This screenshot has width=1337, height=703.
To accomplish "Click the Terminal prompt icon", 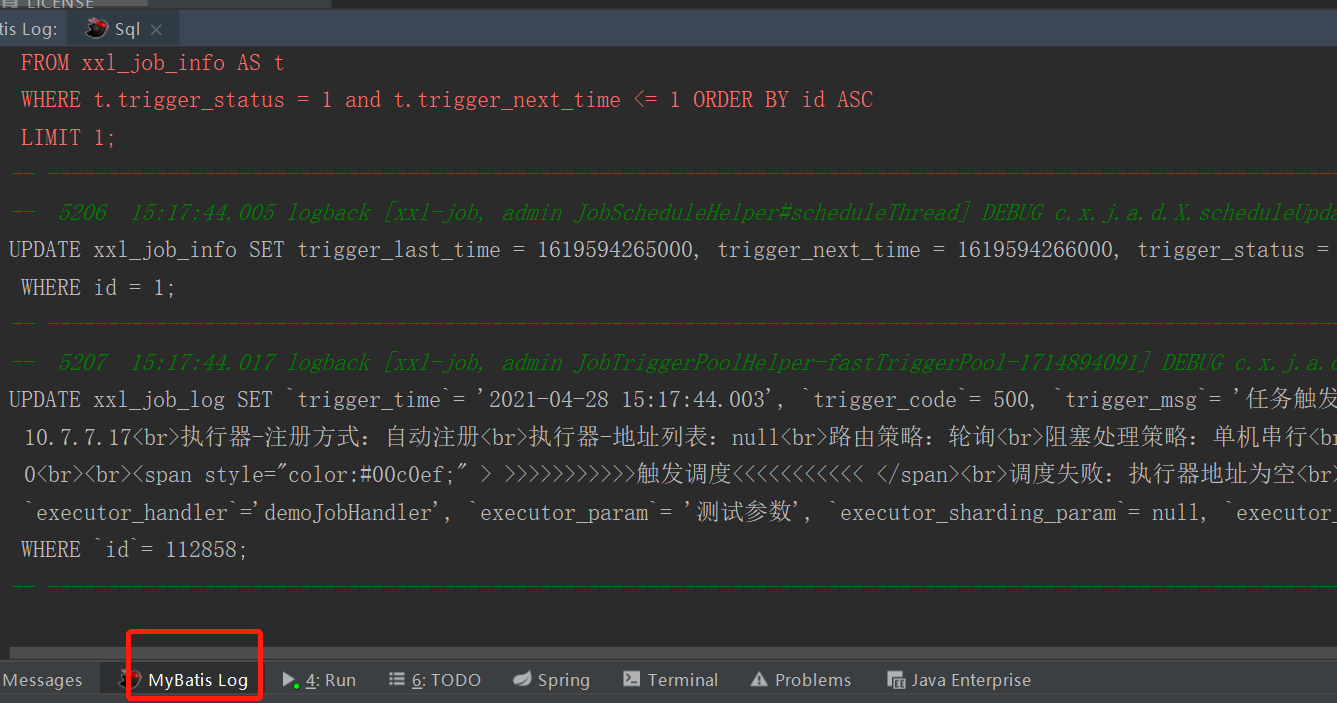I will coord(631,679).
